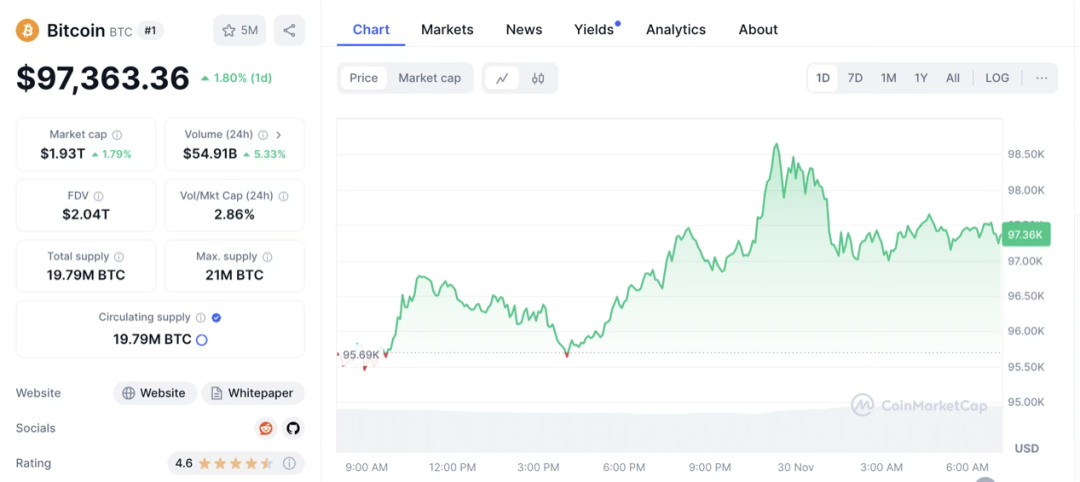Switch to the Analytics tab
This screenshot has height=482, width=1080.
[x=676, y=29]
